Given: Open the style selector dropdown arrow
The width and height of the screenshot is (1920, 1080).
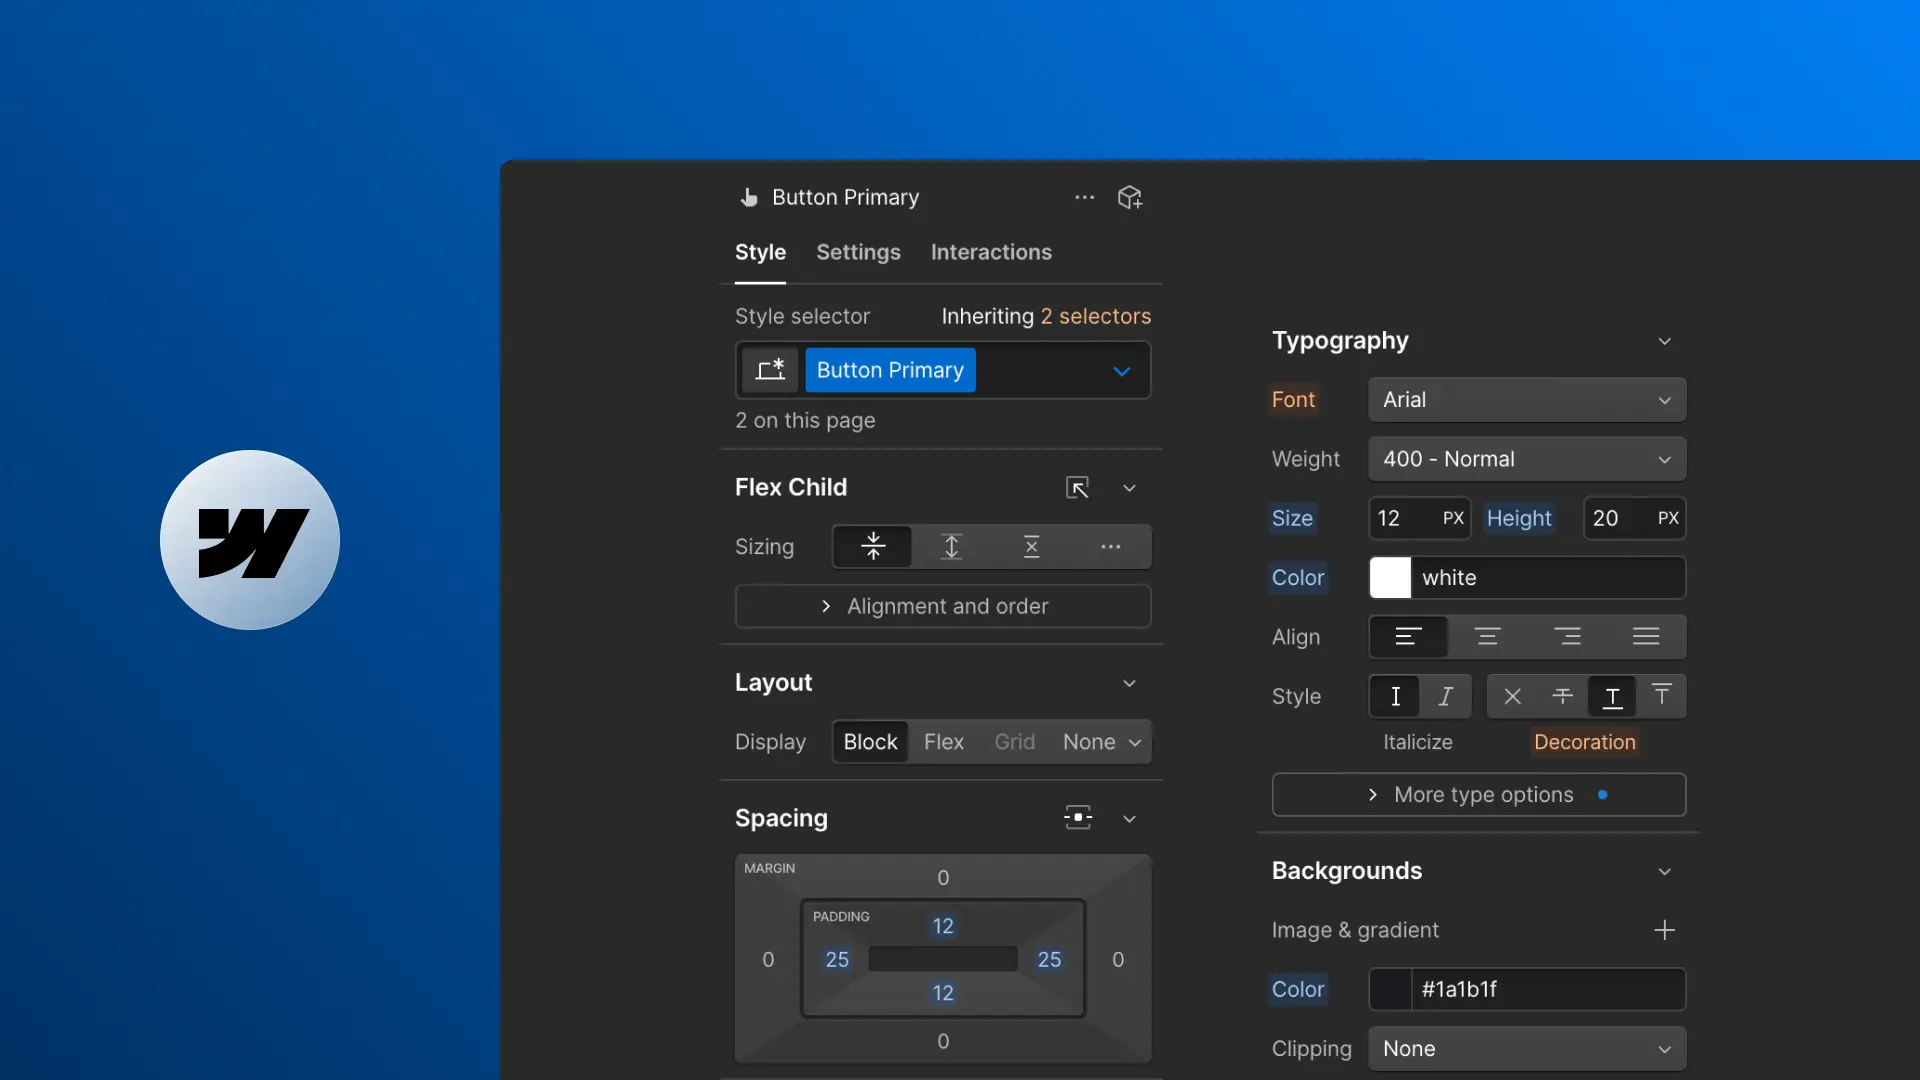Looking at the screenshot, I should pyautogui.click(x=1122, y=371).
